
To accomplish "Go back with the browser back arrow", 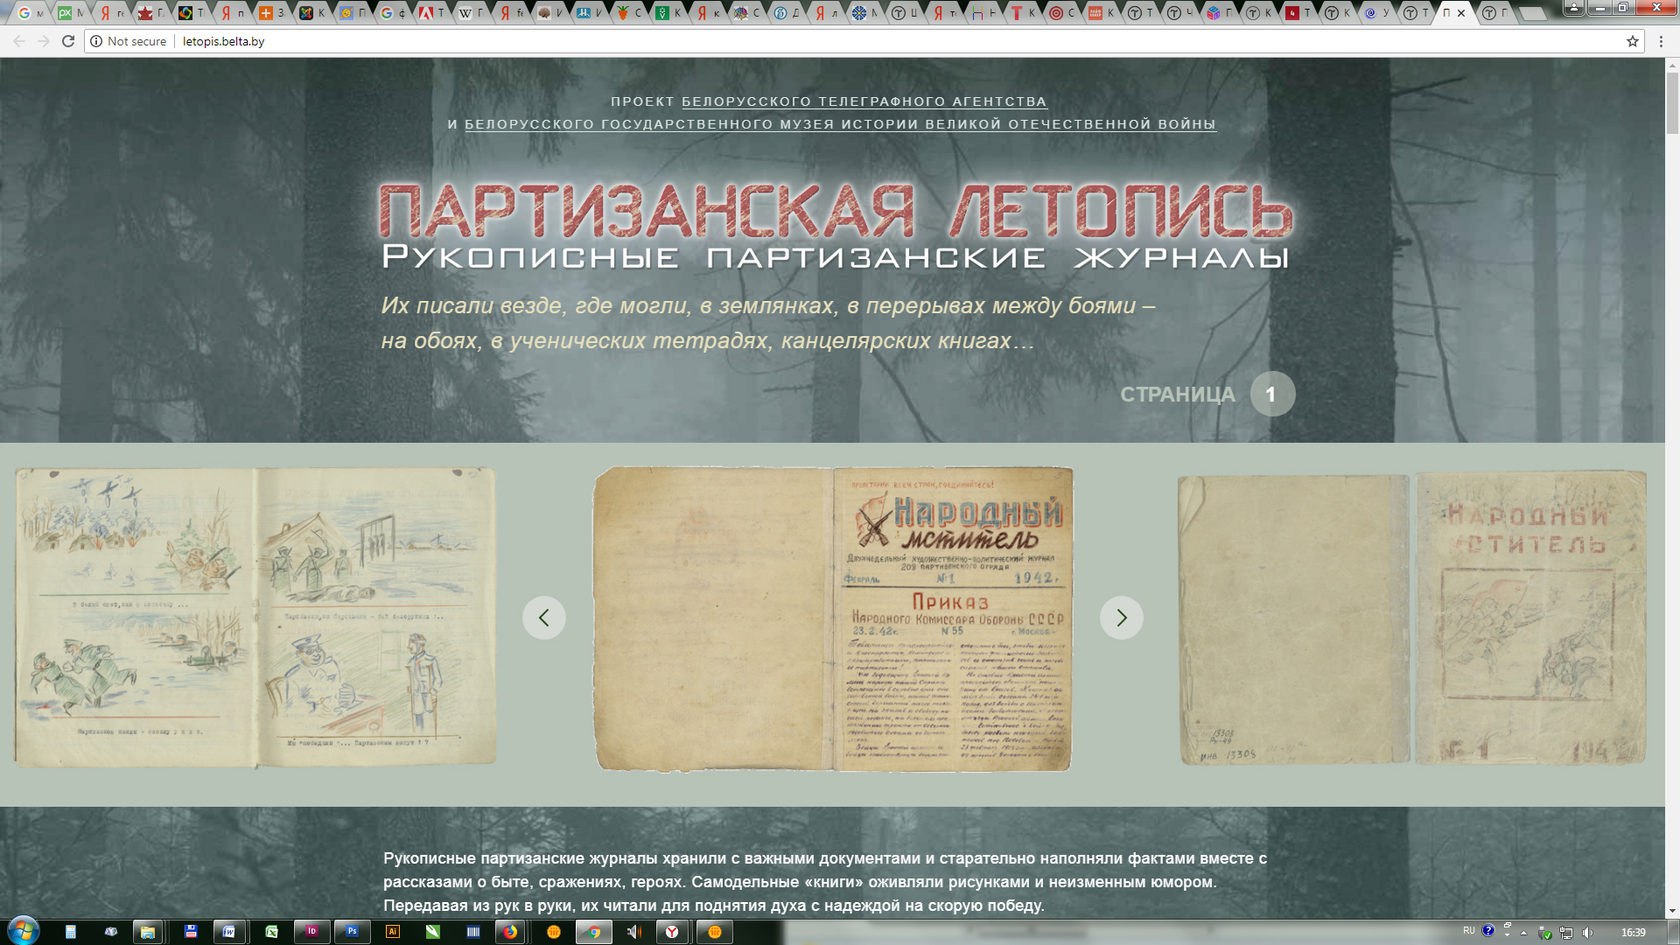I will pyautogui.click(x=19, y=41).
